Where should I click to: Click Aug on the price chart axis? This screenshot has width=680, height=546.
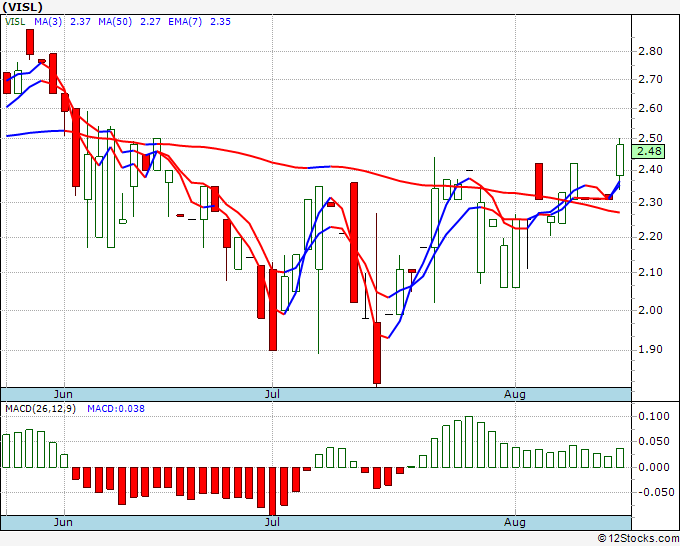coord(515,394)
